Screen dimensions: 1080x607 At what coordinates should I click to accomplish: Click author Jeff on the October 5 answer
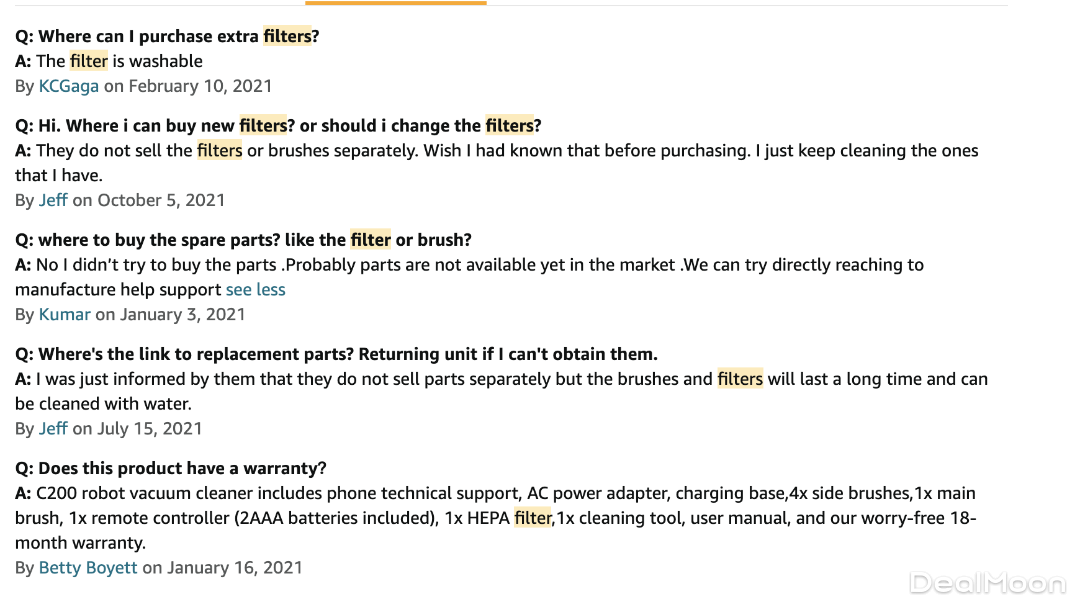[53, 200]
